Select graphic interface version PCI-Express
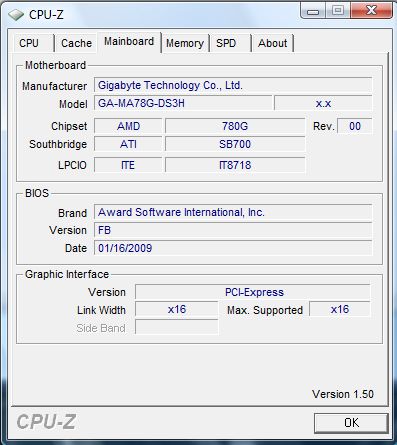Screen dimensions: 397x445 253,292
